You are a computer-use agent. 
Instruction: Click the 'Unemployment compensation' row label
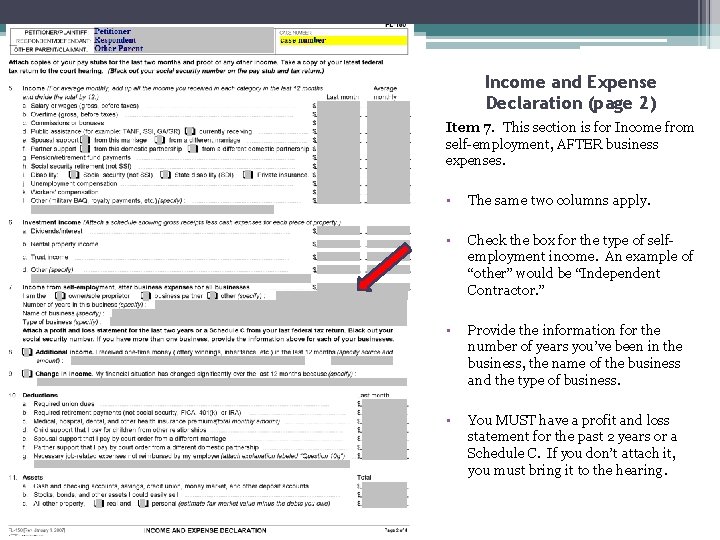click(x=73, y=183)
